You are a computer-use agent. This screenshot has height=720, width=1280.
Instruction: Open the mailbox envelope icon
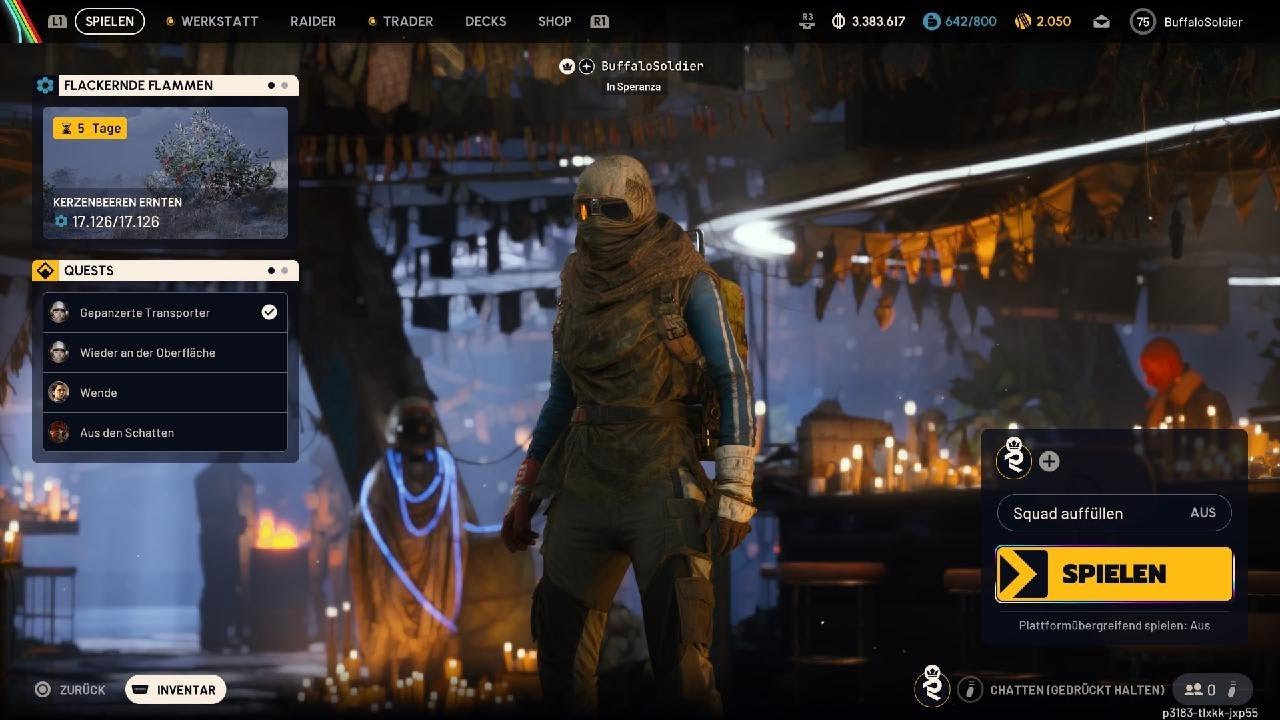pos(1101,21)
